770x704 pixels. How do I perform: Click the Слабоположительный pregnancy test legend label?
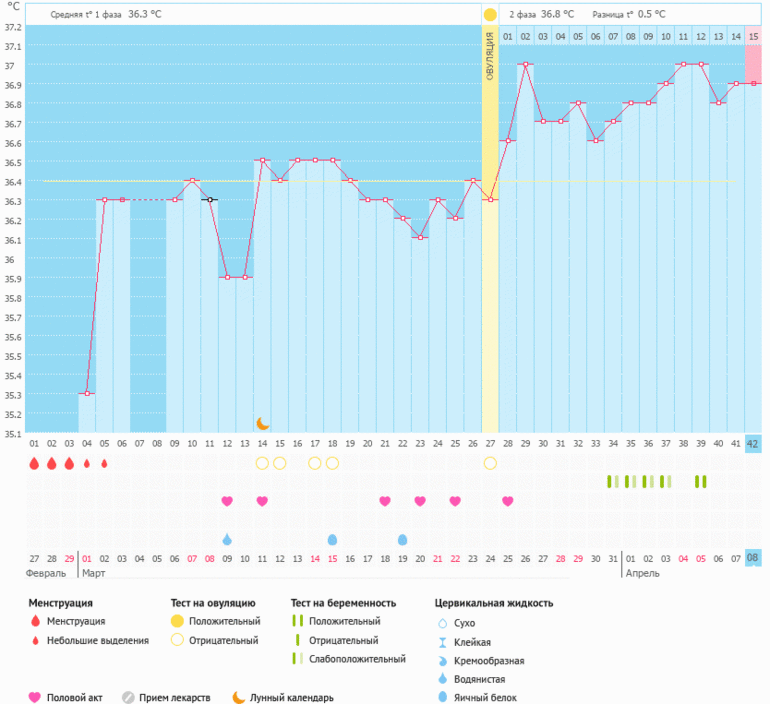[x=357, y=659]
